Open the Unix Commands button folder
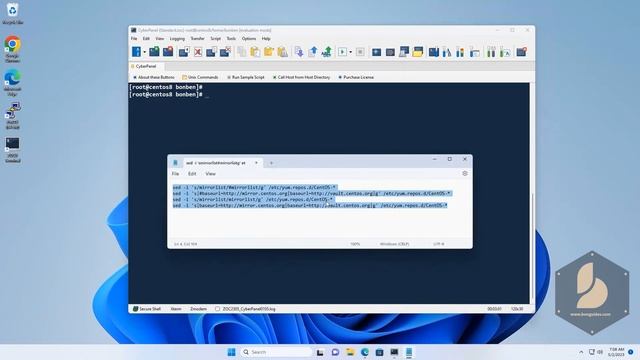 click(200, 77)
